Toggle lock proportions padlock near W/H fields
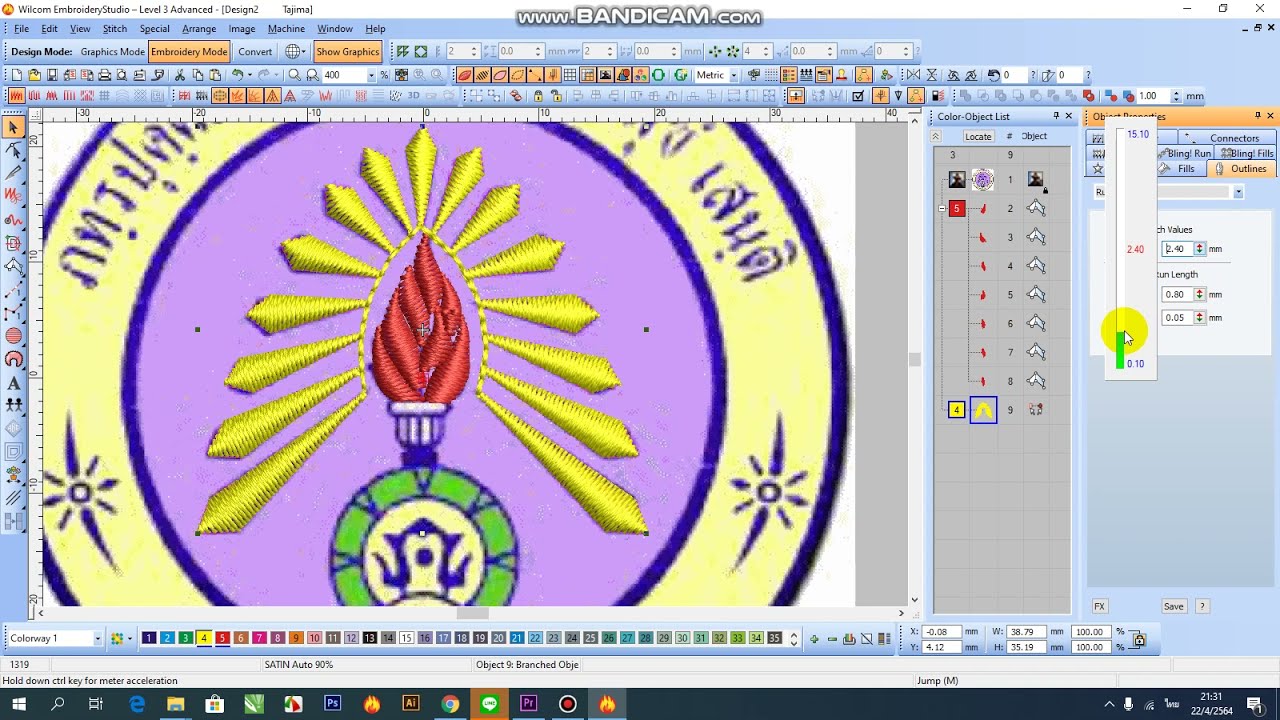The width and height of the screenshot is (1280, 720). (1138, 639)
